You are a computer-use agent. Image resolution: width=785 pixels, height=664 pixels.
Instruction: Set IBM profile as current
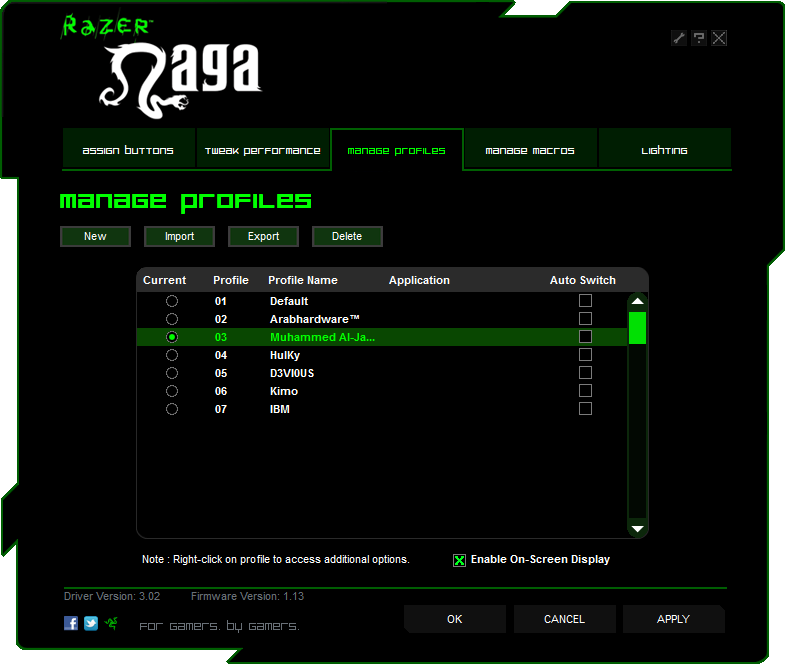point(172,409)
